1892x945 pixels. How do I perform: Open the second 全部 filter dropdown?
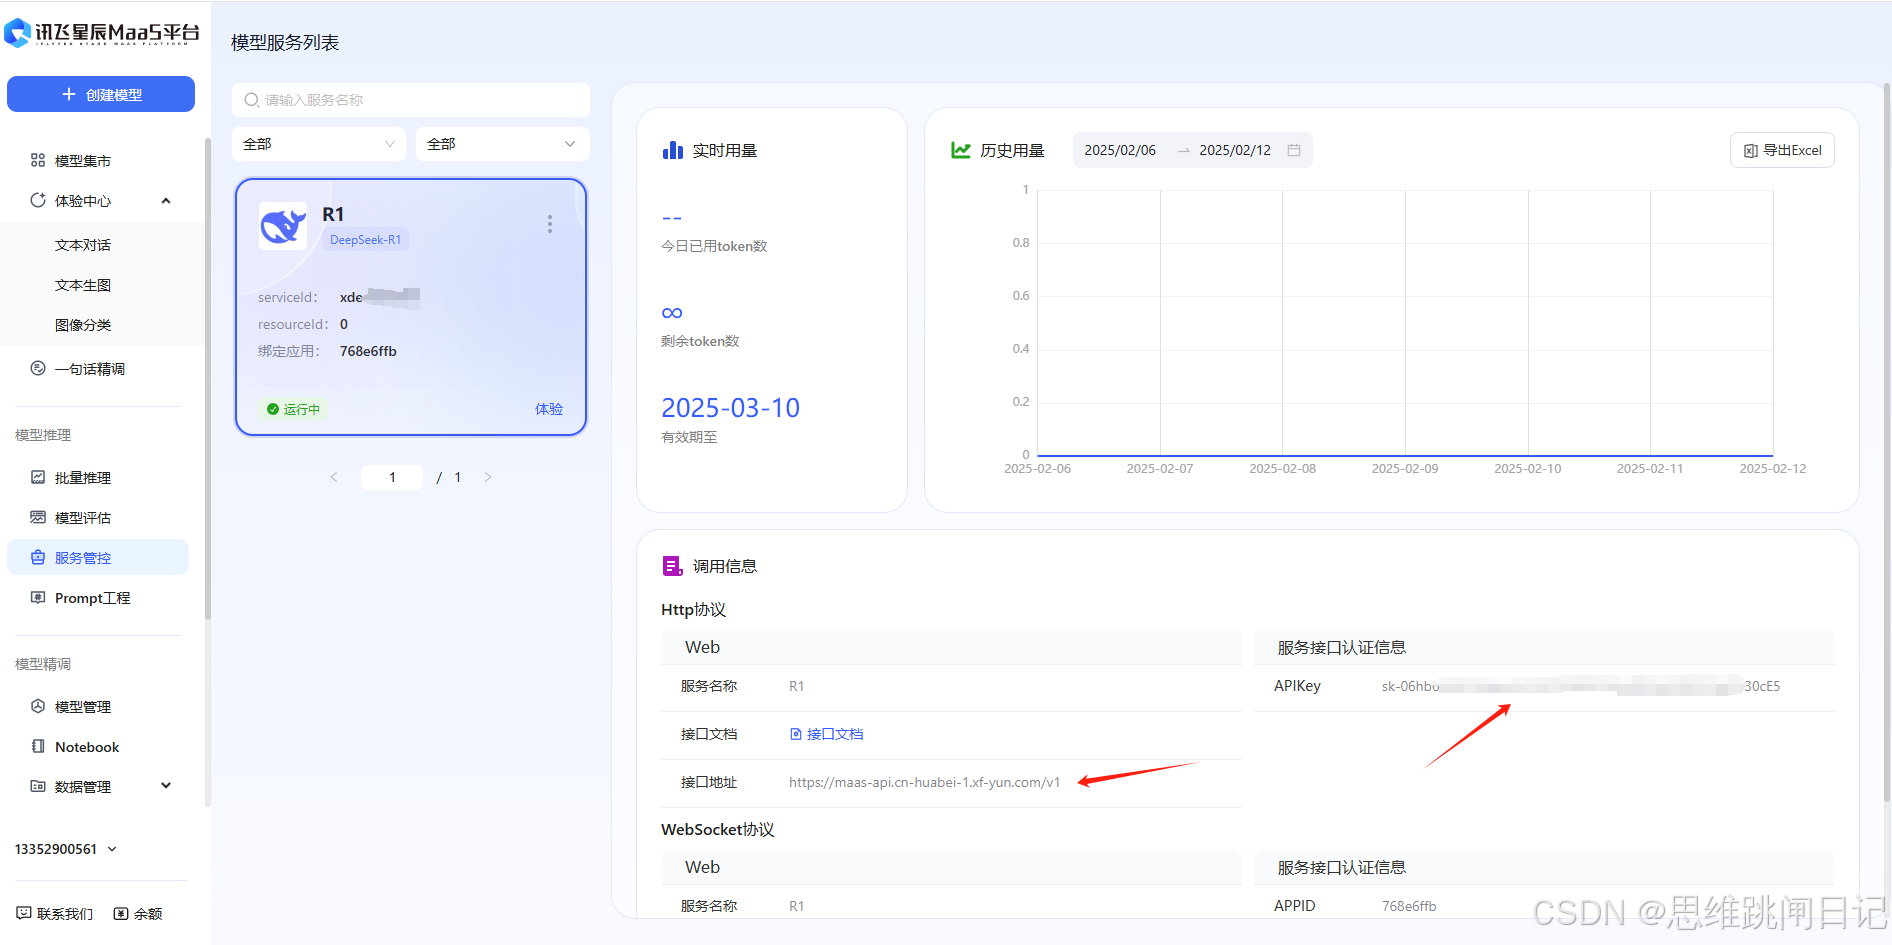[x=503, y=144]
